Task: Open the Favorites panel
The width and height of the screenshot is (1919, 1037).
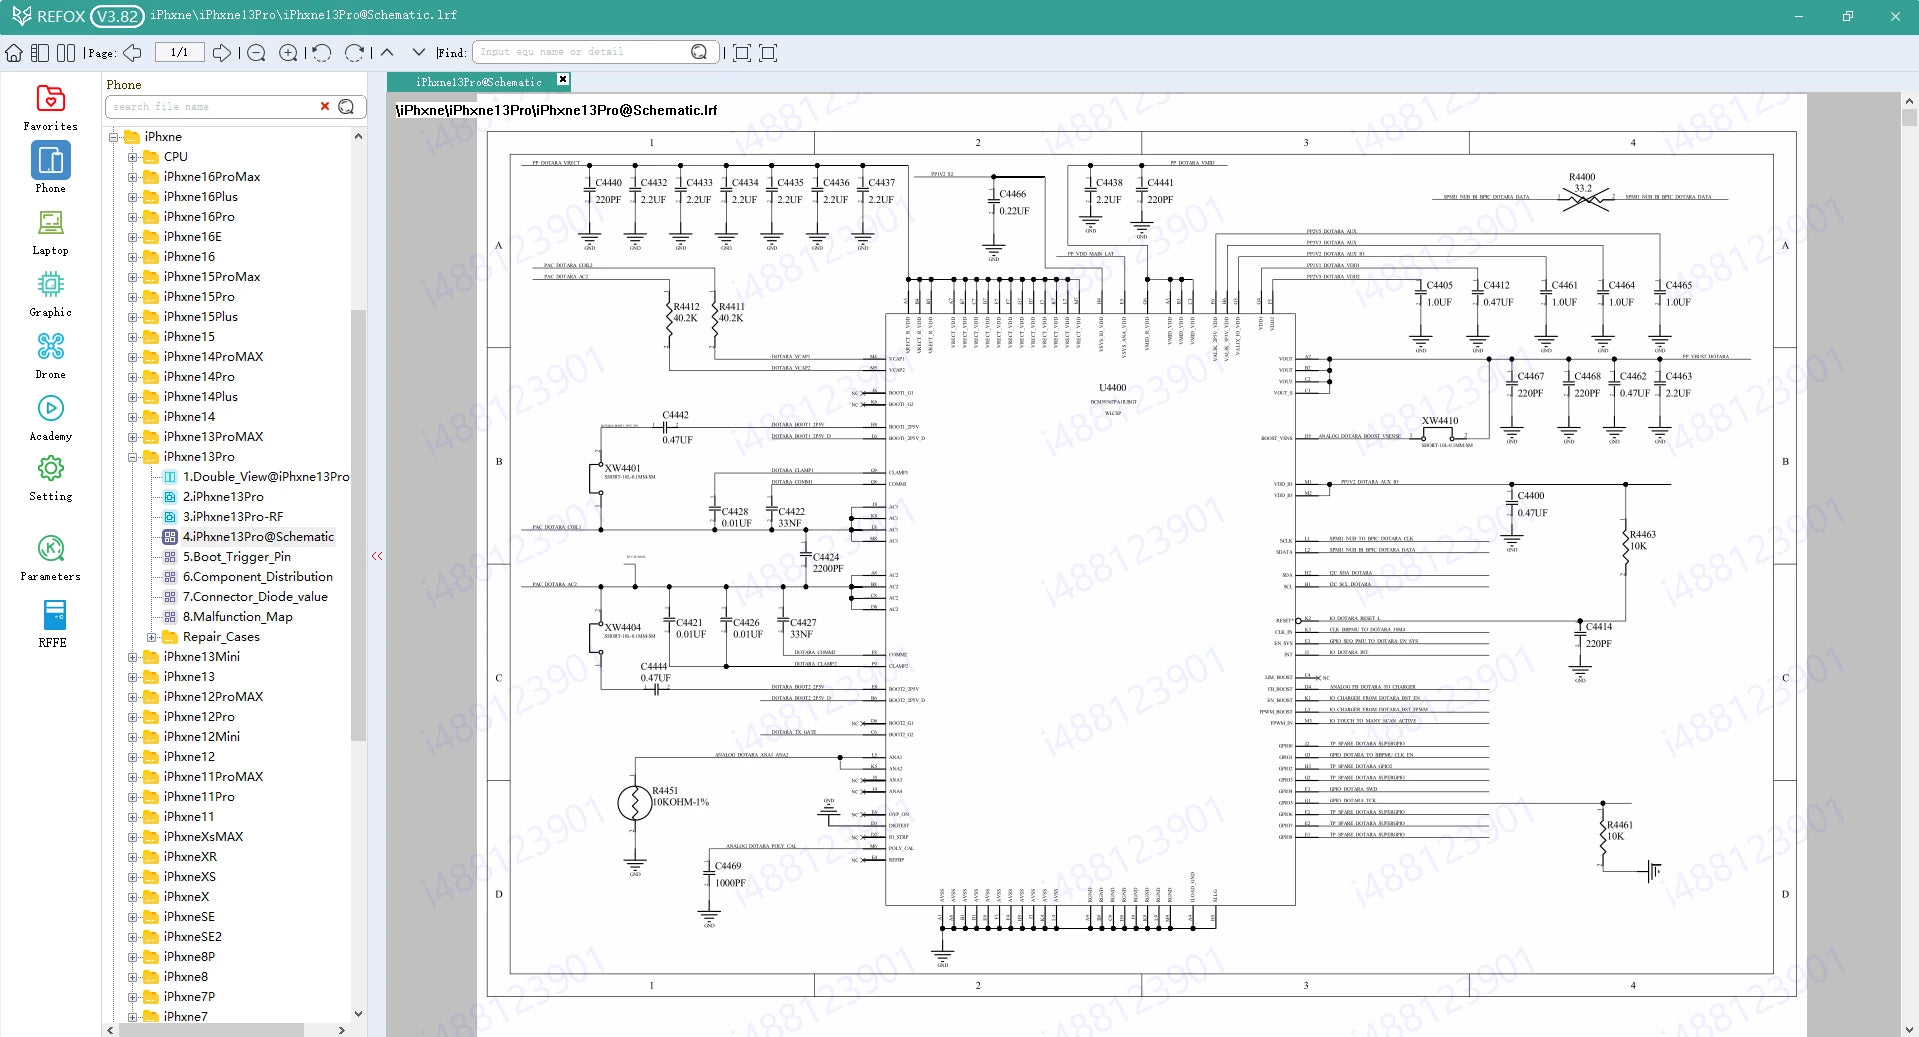Action: coord(50,105)
